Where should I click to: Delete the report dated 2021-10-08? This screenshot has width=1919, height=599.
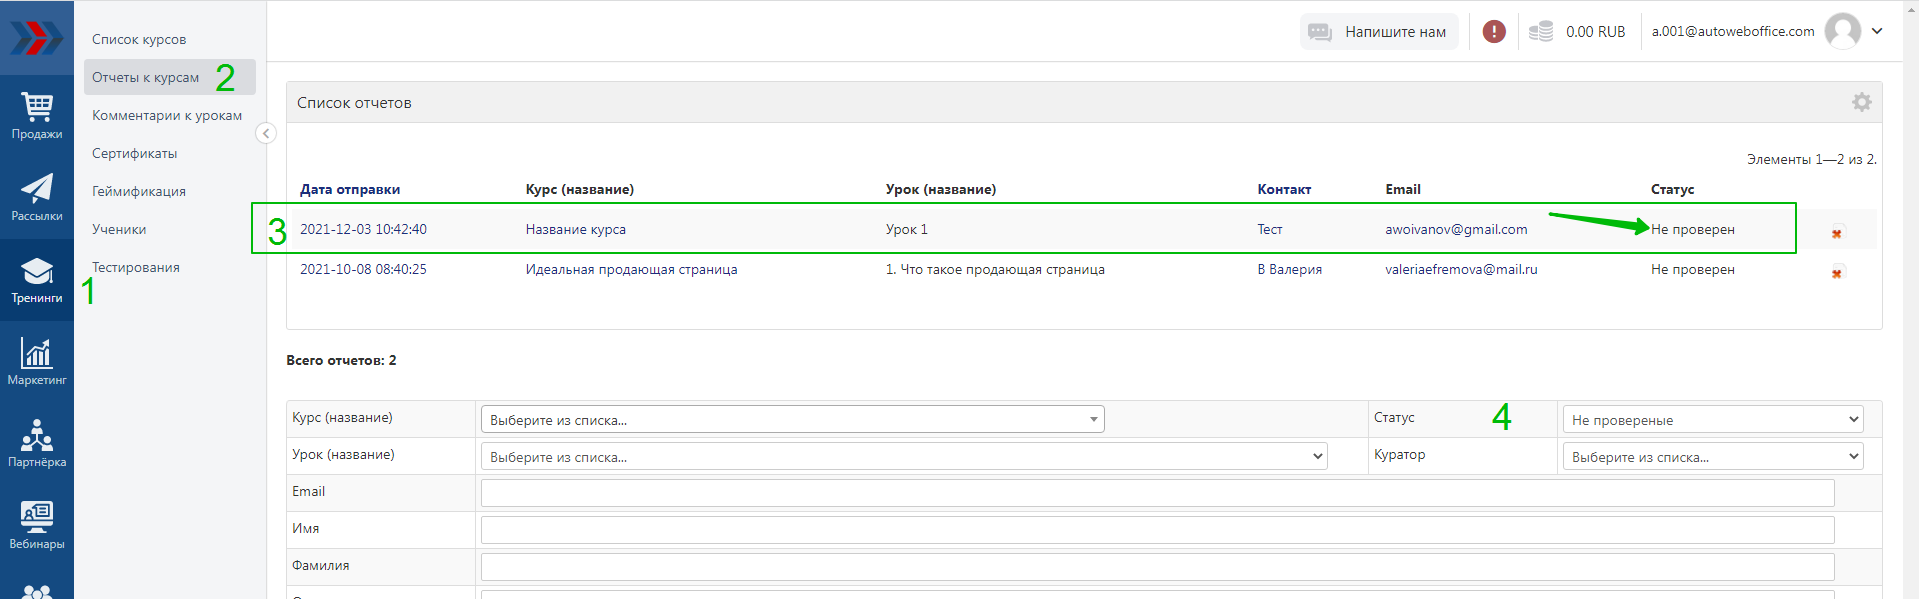click(1837, 273)
